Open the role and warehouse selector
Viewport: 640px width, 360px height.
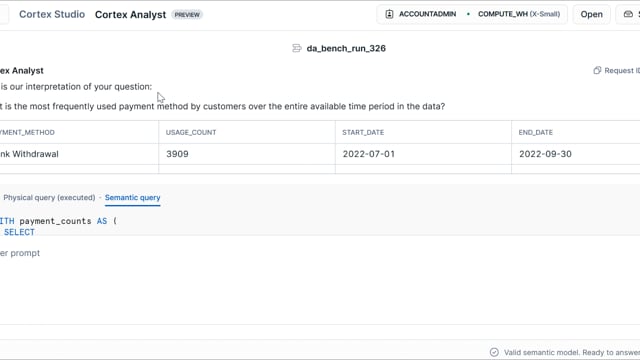pyautogui.click(x=472, y=14)
